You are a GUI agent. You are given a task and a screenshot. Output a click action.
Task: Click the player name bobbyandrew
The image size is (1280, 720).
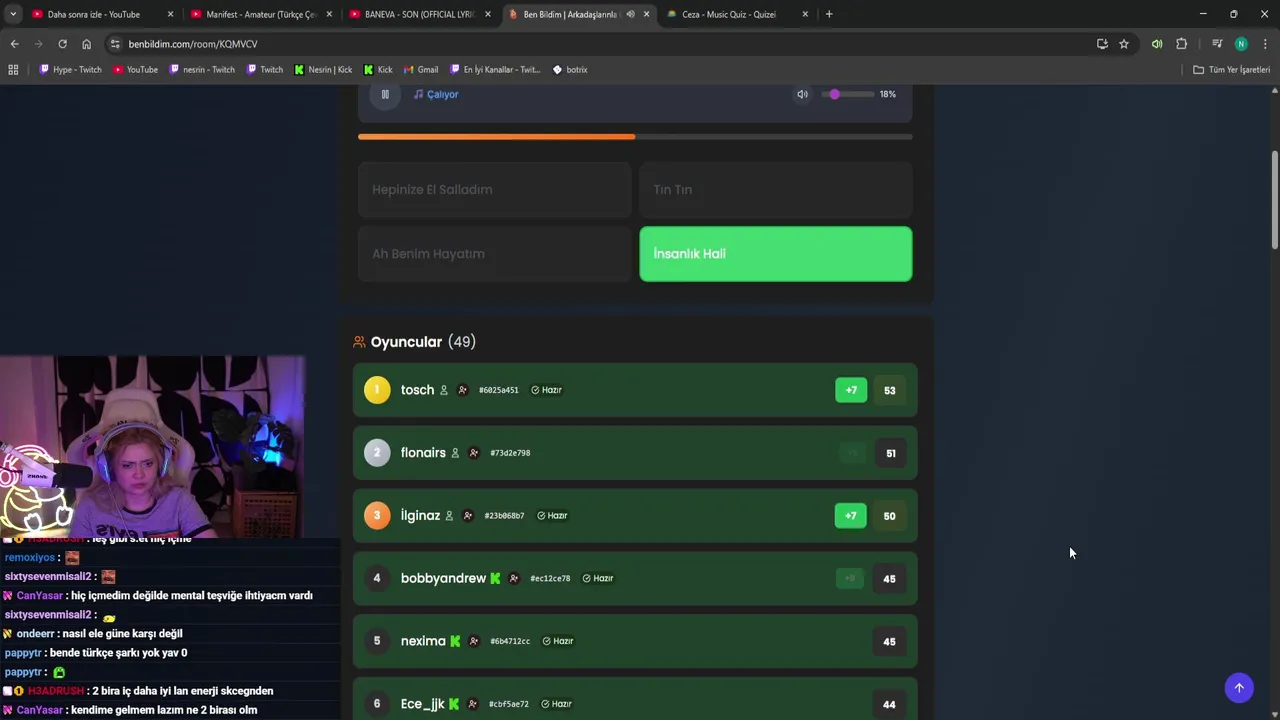443,578
